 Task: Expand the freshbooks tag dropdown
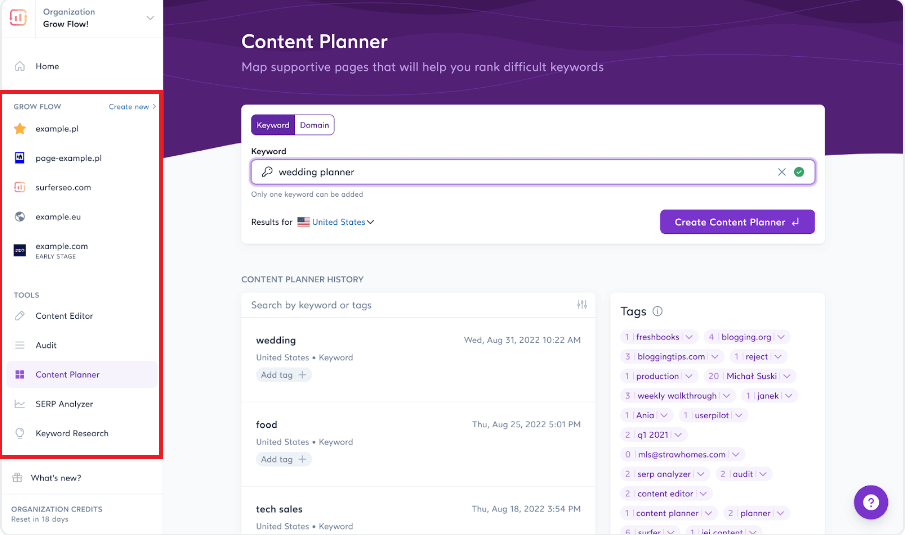click(688, 337)
